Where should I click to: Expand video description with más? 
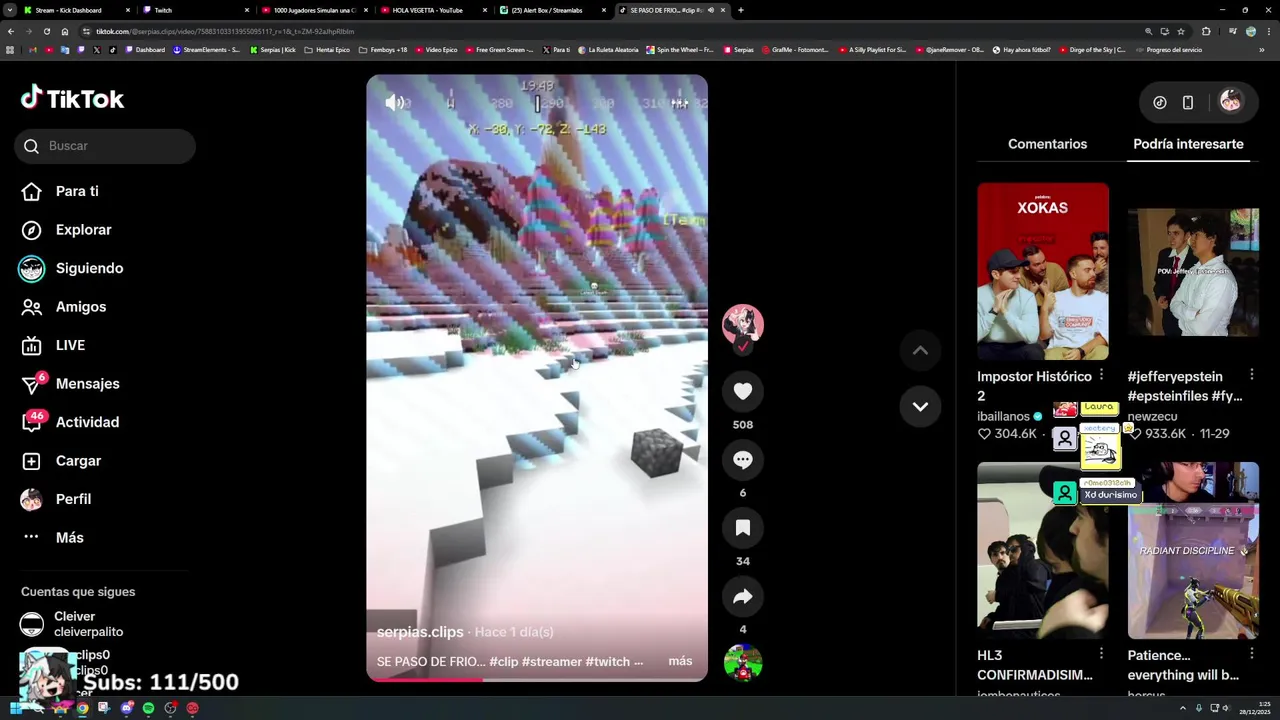pyautogui.click(x=680, y=661)
